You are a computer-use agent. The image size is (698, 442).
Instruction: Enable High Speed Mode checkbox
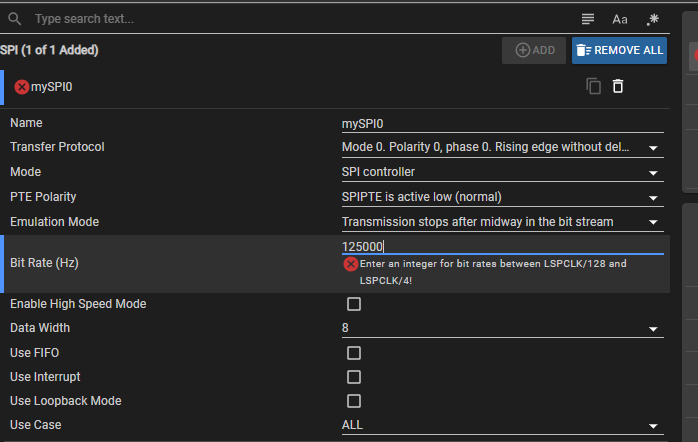tap(353, 304)
